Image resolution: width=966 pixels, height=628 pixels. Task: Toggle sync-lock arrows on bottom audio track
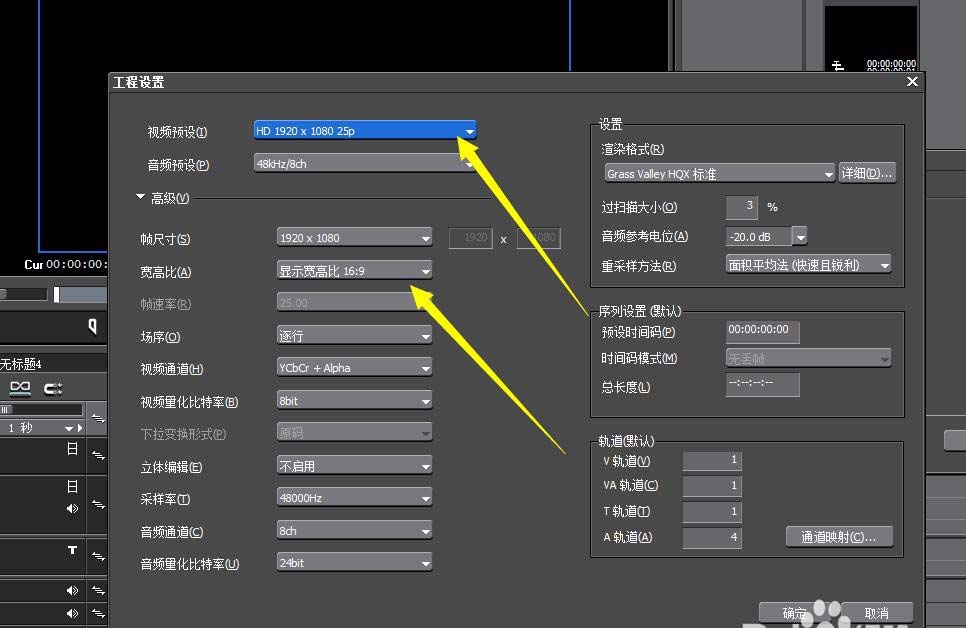tap(98, 613)
